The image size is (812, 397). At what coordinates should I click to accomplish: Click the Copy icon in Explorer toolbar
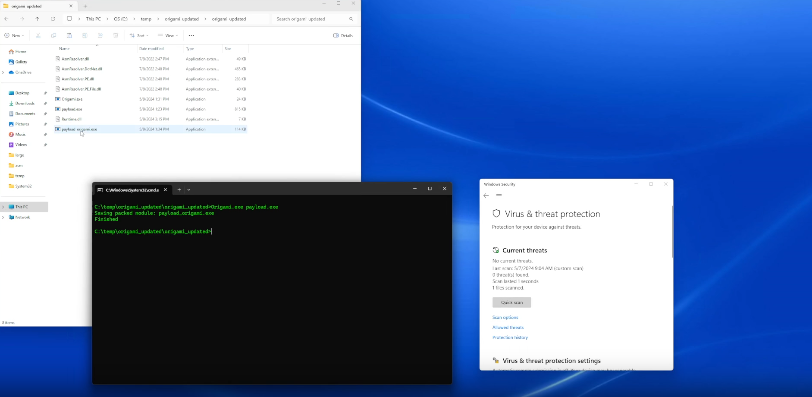53,36
